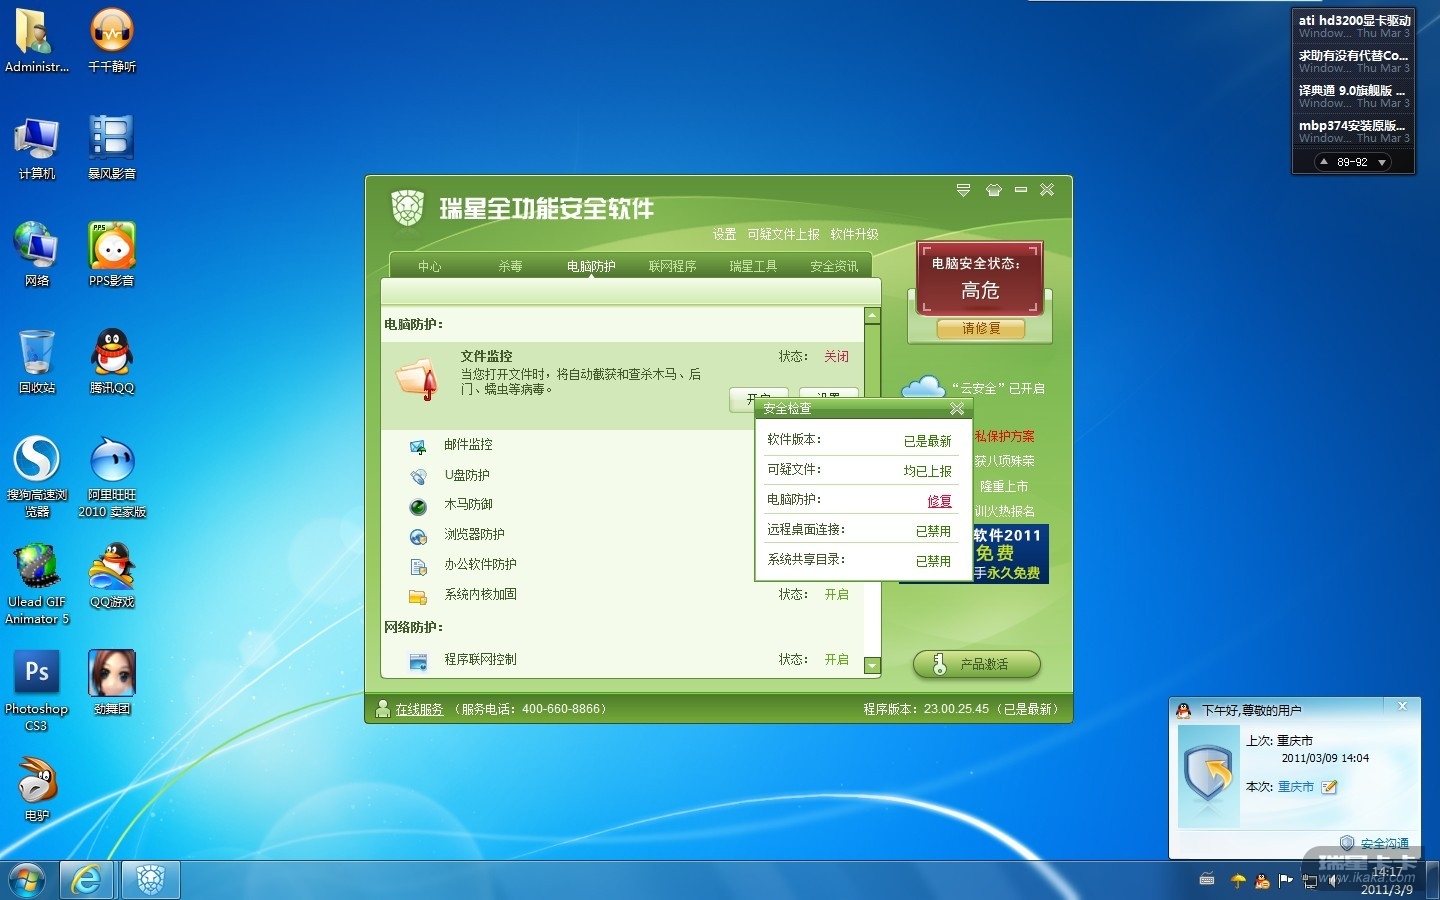
Task: Select the 劲舞团 desktop icon
Action: point(112,682)
